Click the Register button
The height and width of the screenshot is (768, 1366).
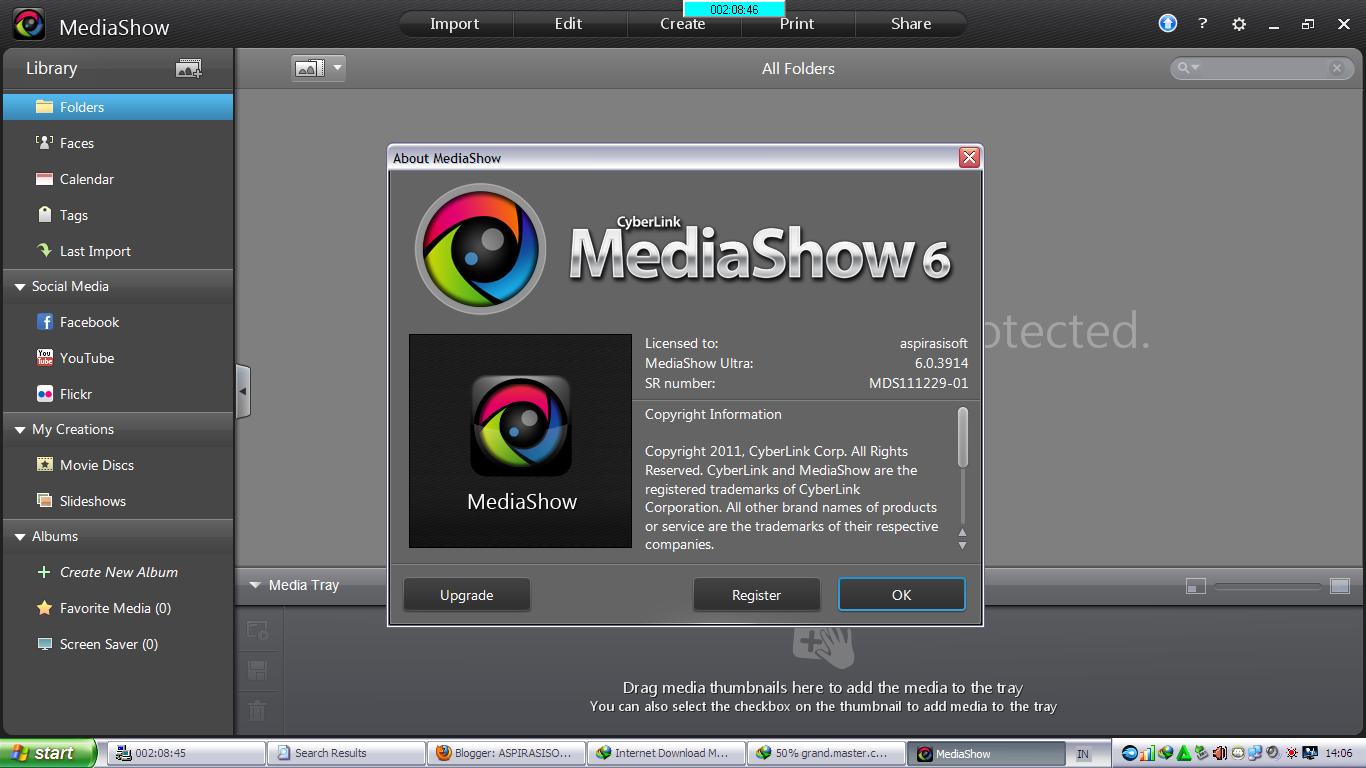click(x=756, y=595)
